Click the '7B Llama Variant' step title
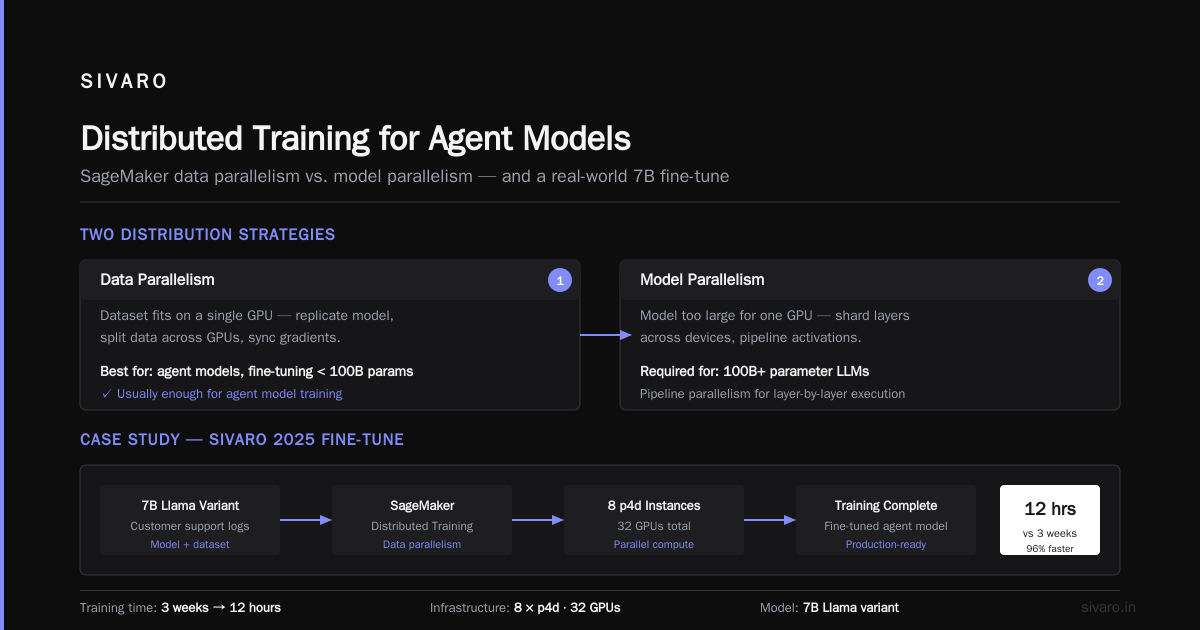1200x630 pixels. [x=190, y=506]
